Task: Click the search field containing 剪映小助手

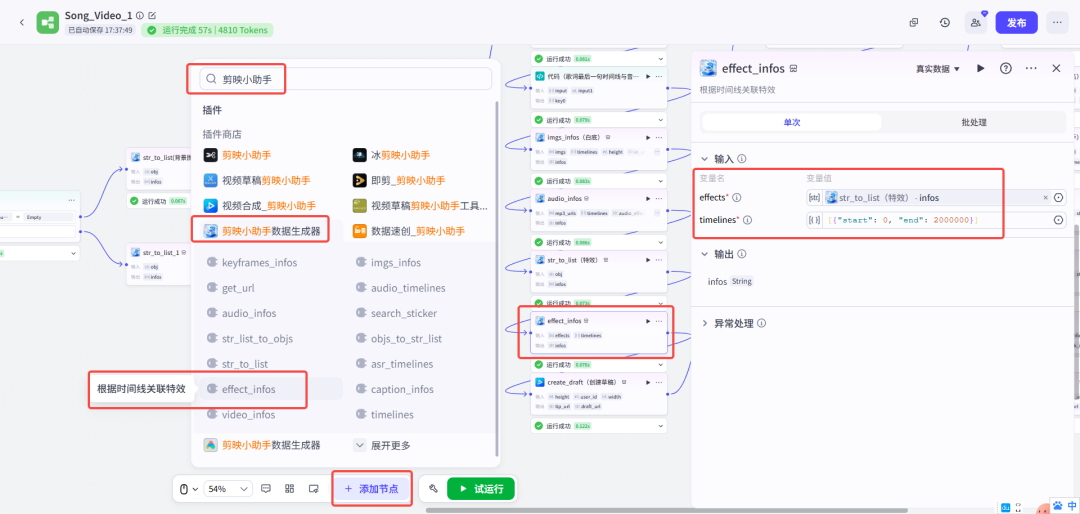Action: [x=346, y=79]
